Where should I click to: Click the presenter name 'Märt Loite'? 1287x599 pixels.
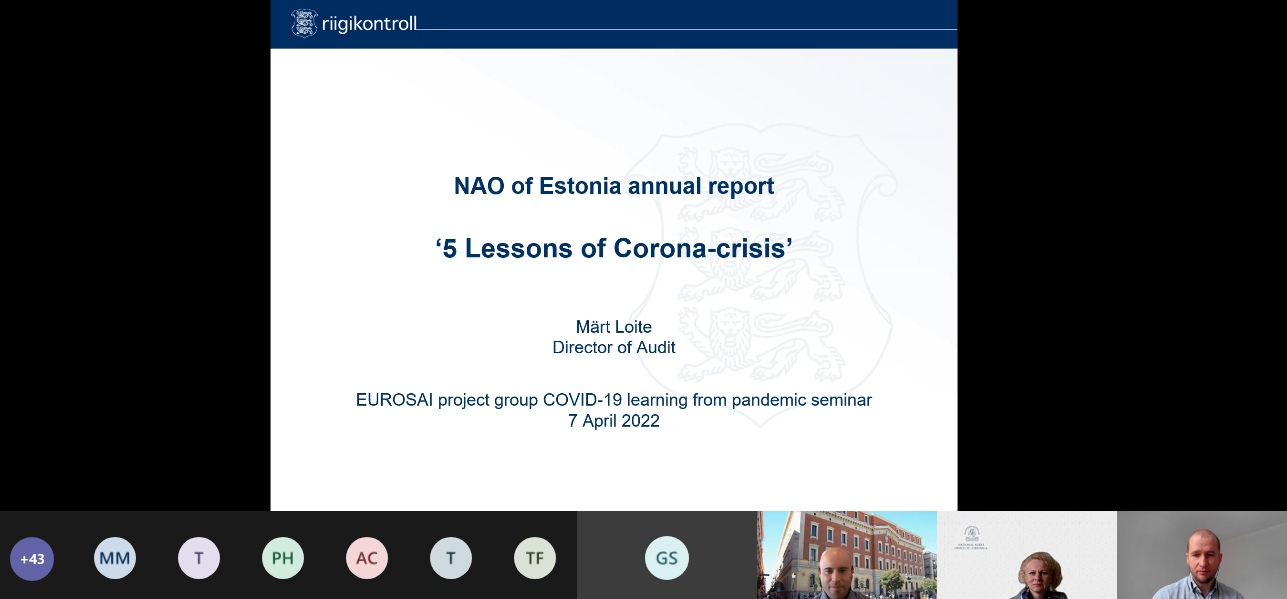(x=614, y=327)
